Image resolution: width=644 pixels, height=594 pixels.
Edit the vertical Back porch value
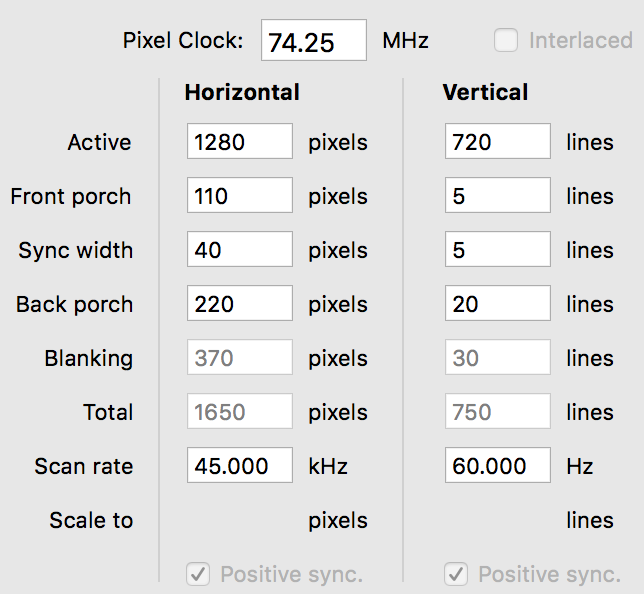pyautogui.click(x=497, y=304)
